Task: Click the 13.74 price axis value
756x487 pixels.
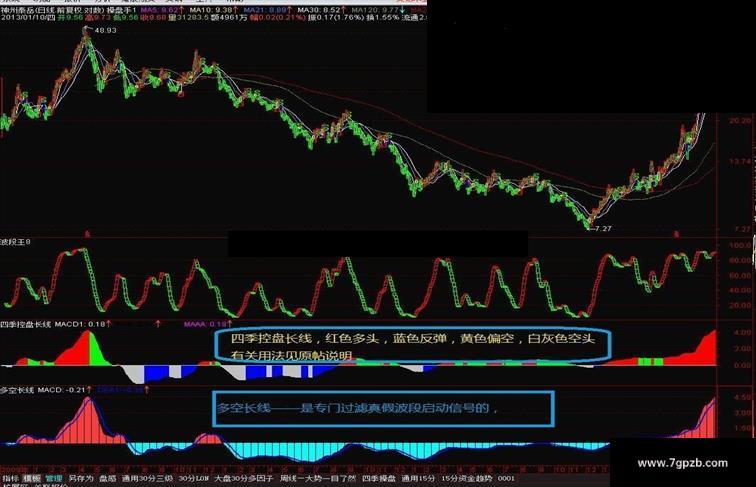Action: point(740,161)
